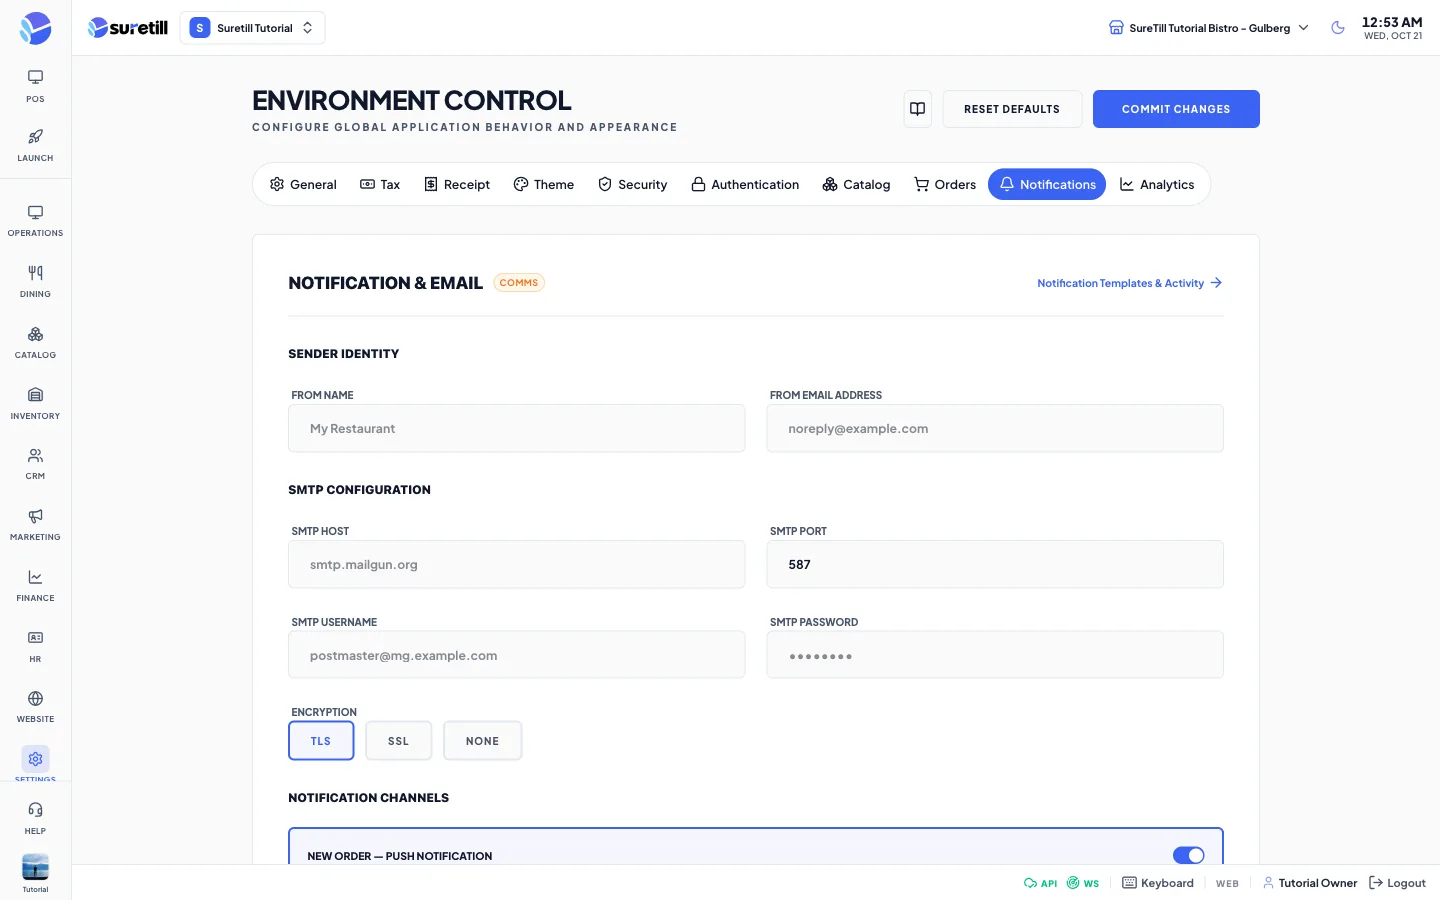
Task: Open the Website globe section
Action: (x=35, y=707)
